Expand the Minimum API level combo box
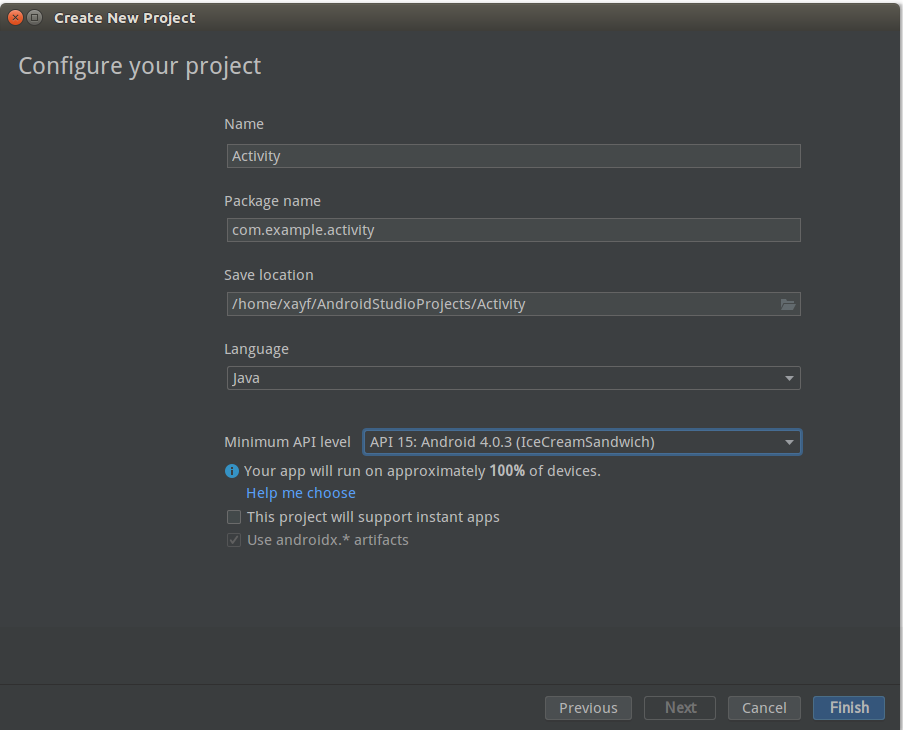The width and height of the screenshot is (903, 730). tap(582, 442)
